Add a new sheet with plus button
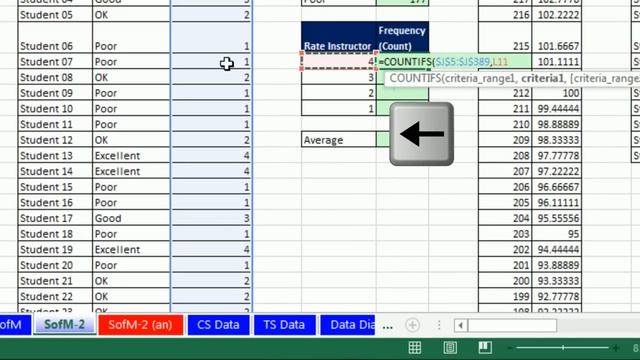The height and width of the screenshot is (360, 640). coord(412,325)
